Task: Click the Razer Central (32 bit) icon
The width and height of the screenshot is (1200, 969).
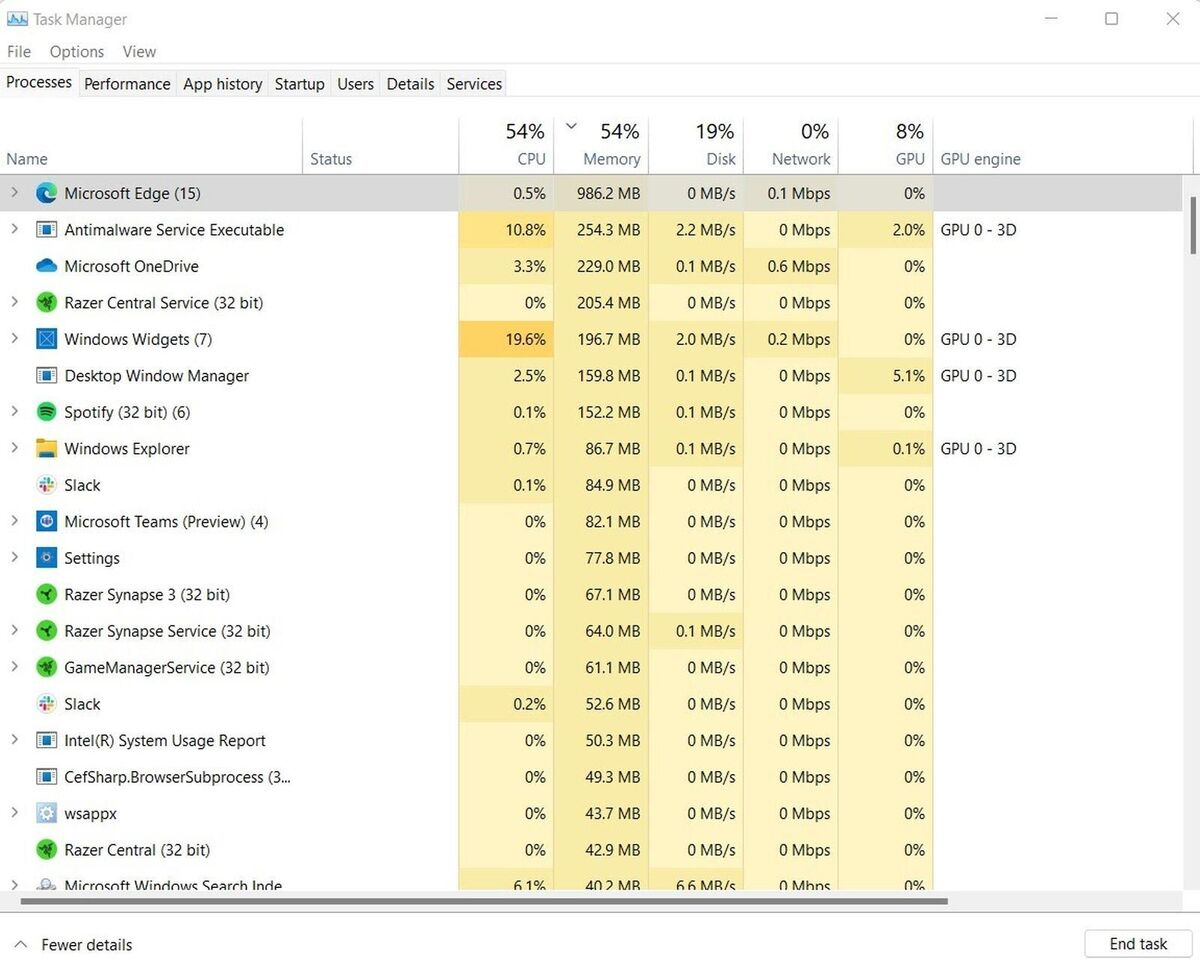Action: 46,850
